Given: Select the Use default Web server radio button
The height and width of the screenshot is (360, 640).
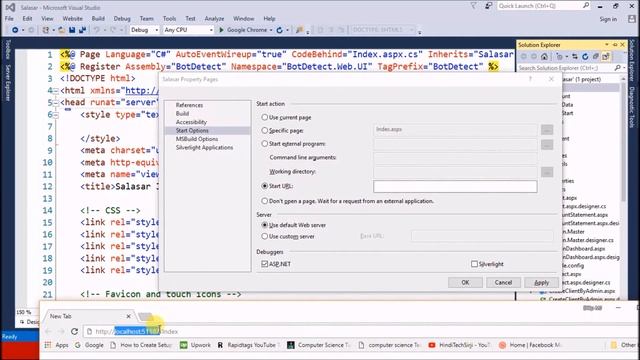Looking at the screenshot, I should click(x=264, y=225).
